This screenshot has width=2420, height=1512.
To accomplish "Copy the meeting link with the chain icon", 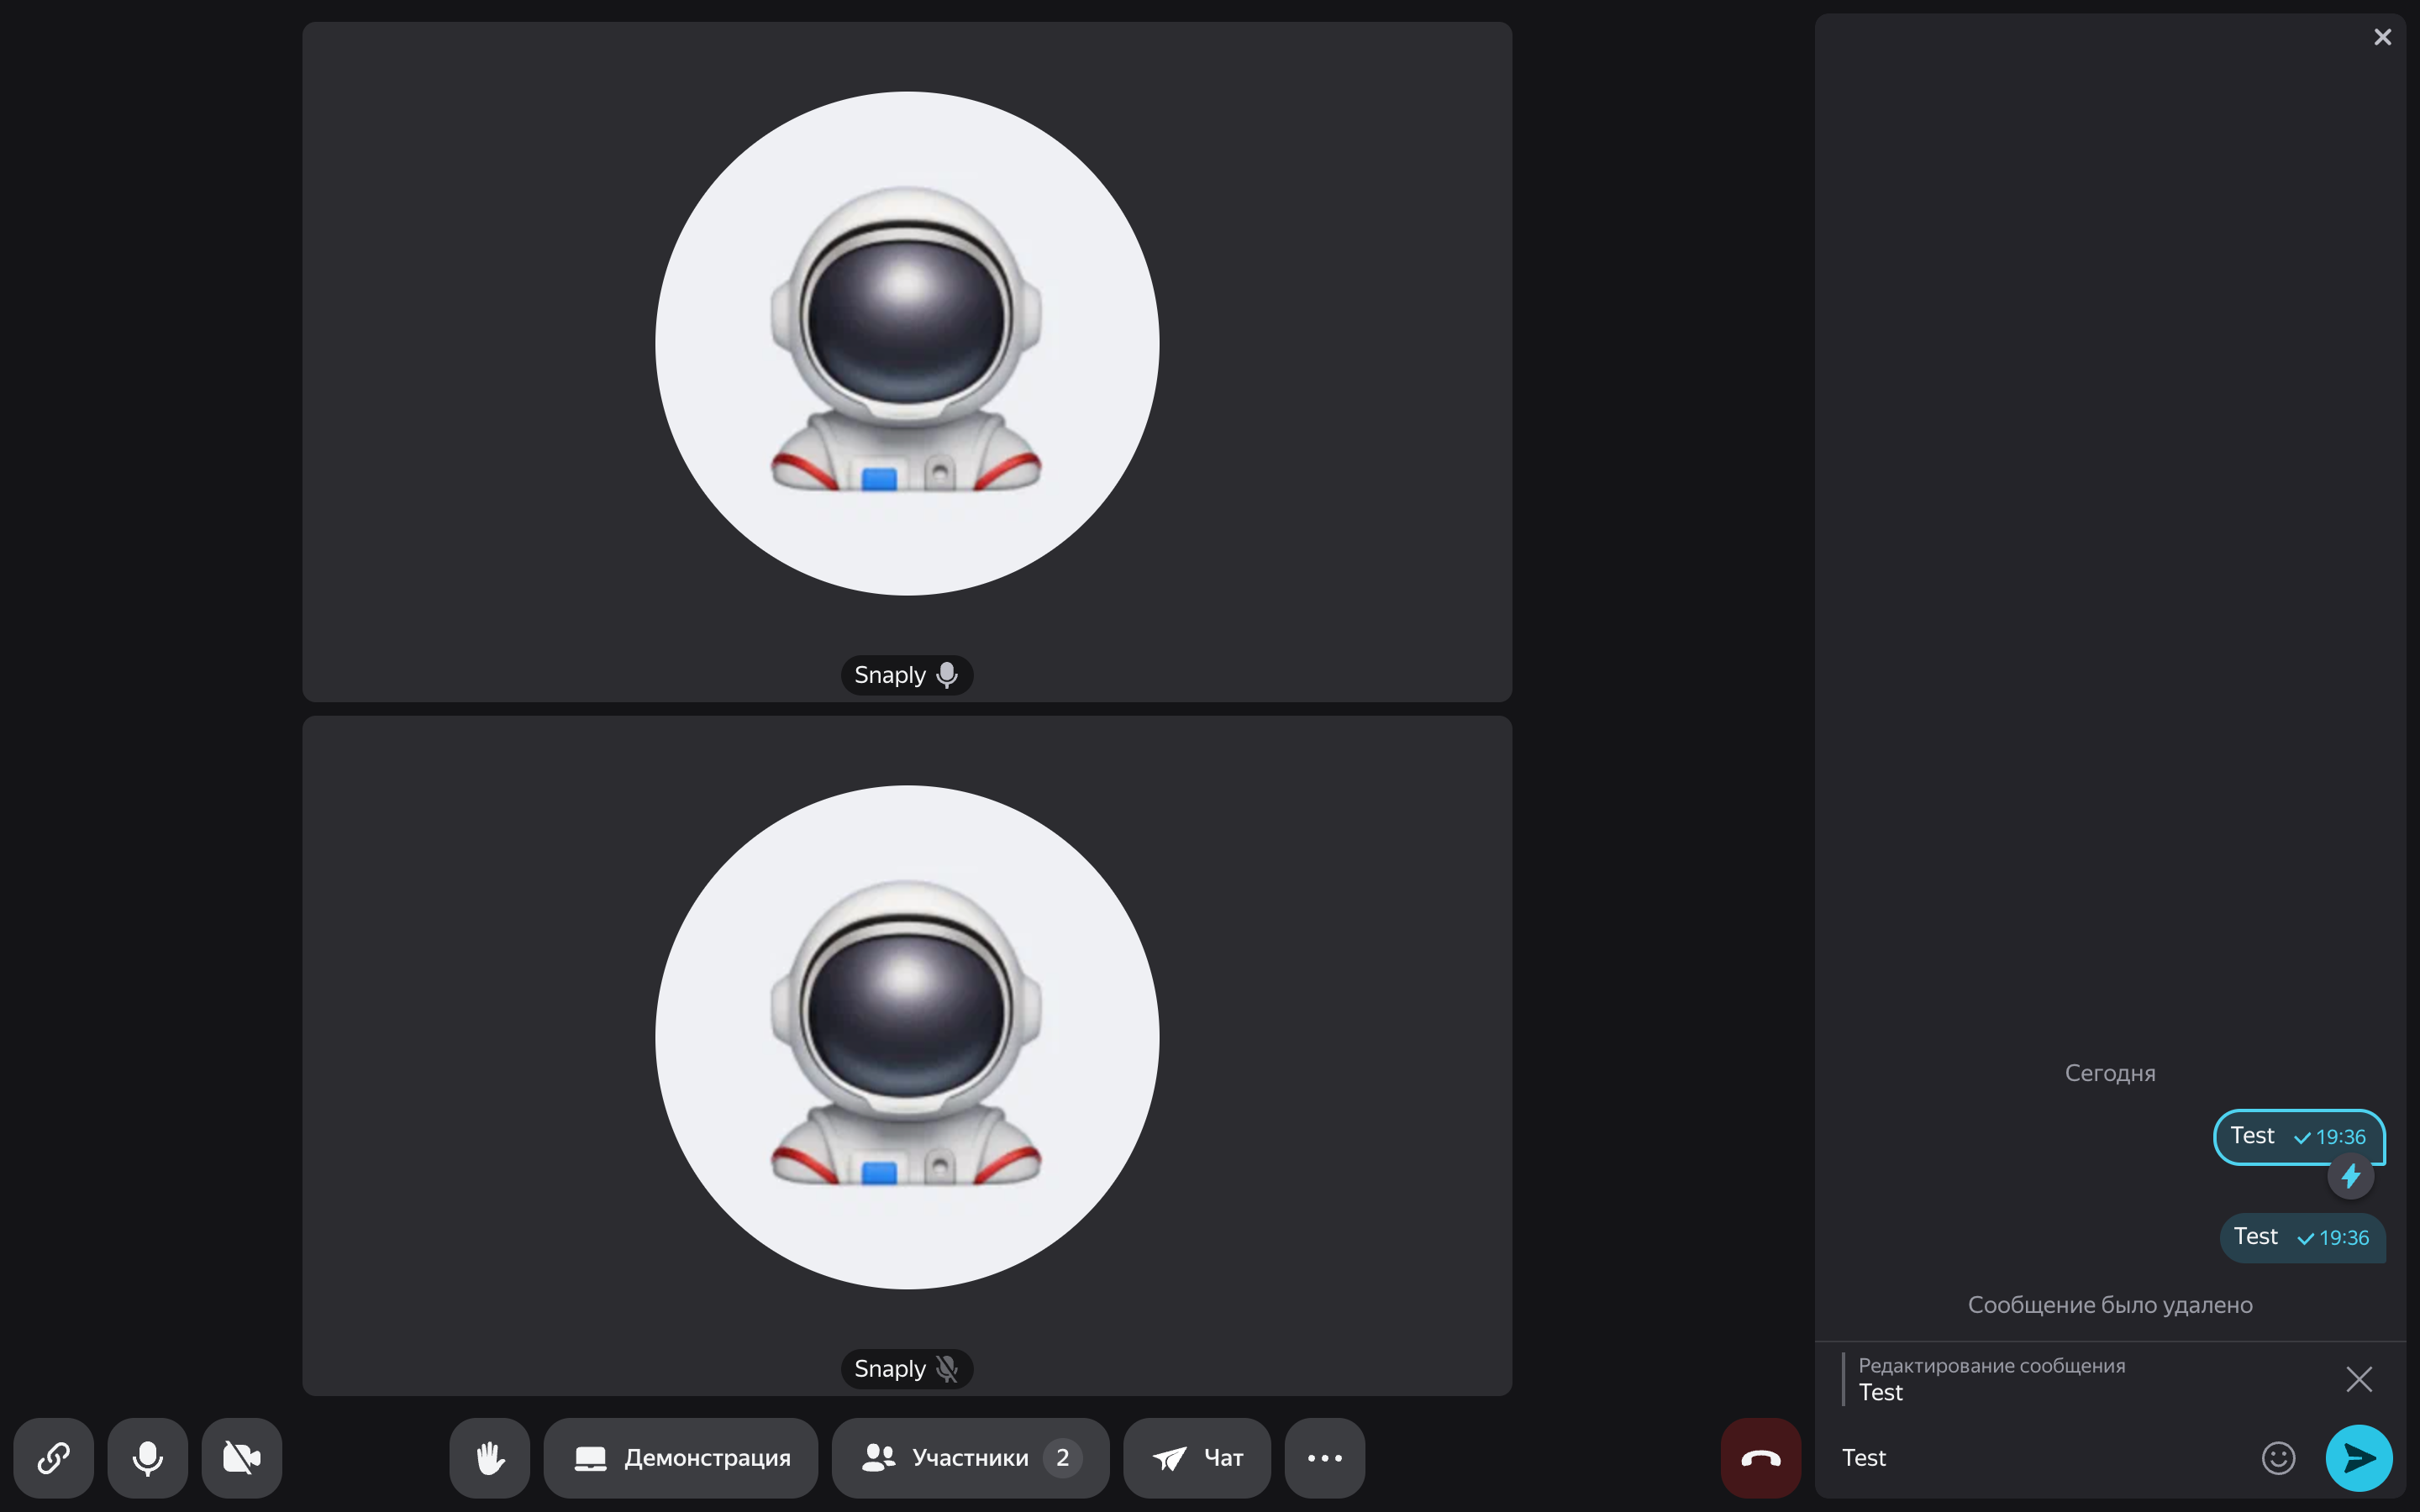I will point(54,1458).
